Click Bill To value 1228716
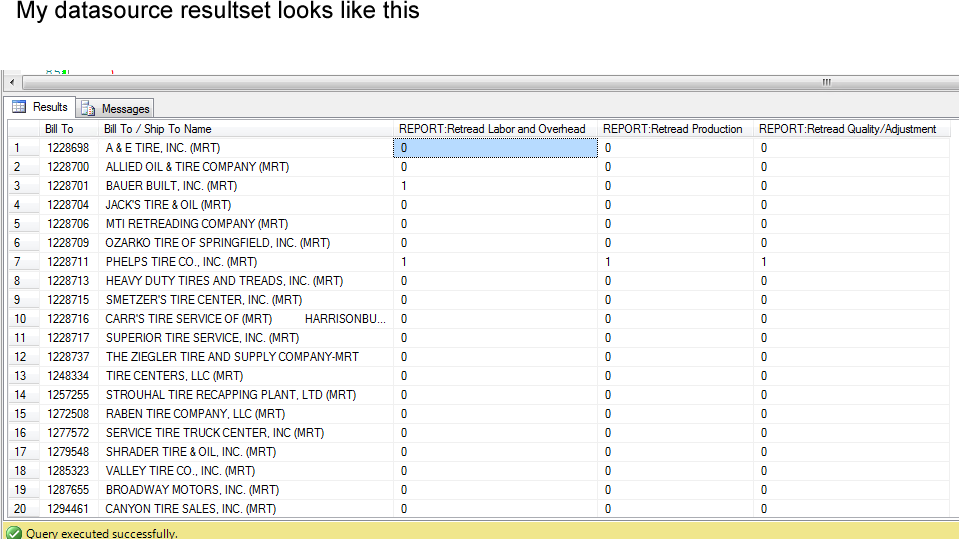959x539 pixels. (68, 319)
